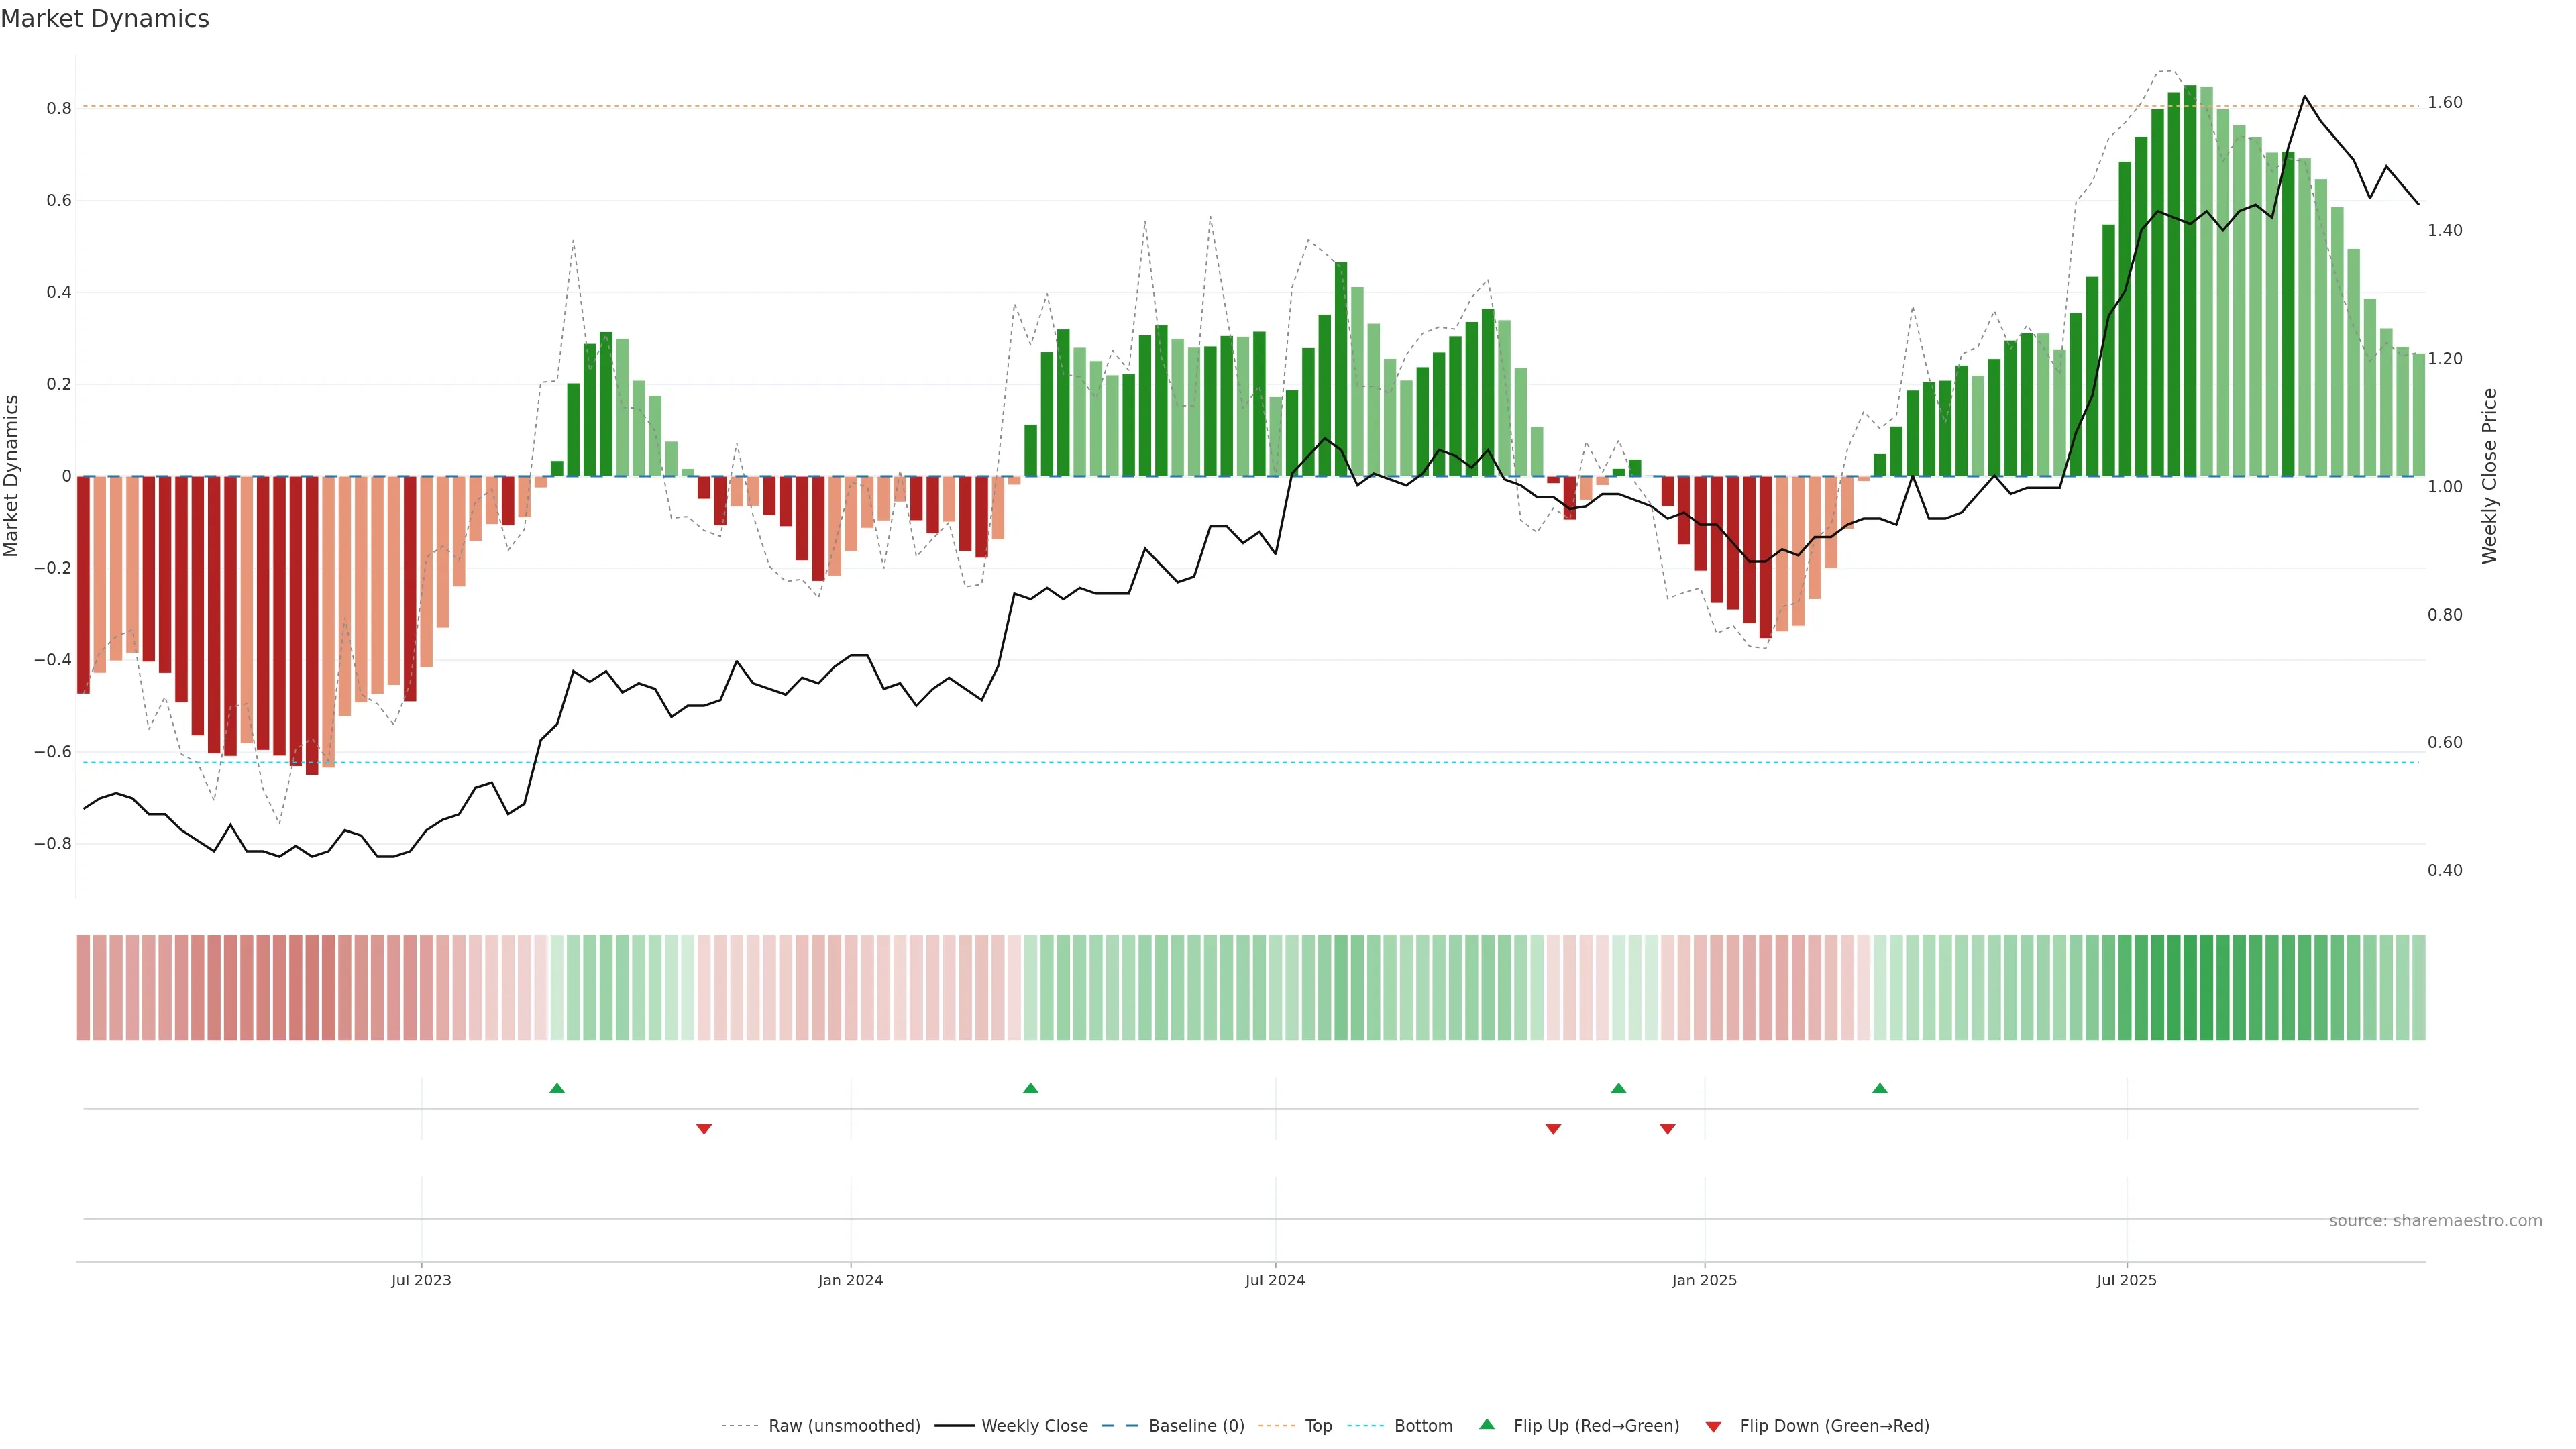This screenshot has width=2576, height=1449.
Task: Click red Flip Down triangle before Jan 2024
Action: coord(704,1129)
